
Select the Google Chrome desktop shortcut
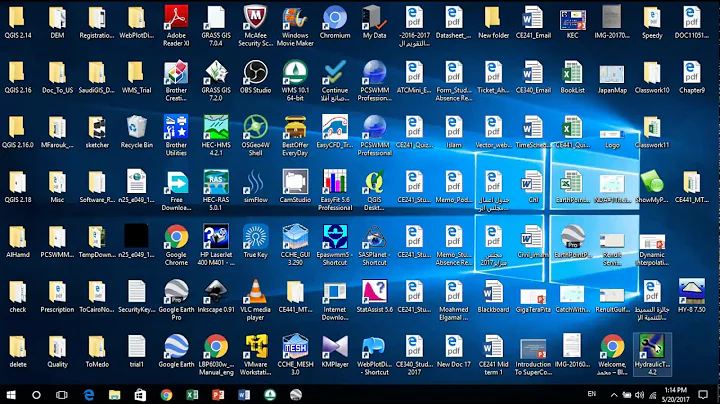(176, 245)
